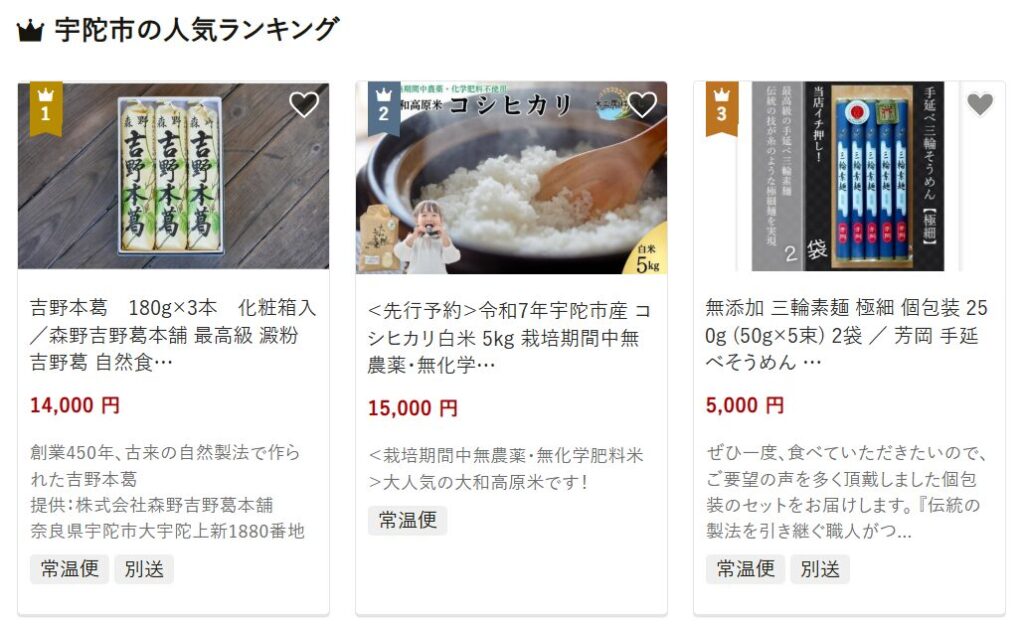The height and width of the screenshot is (624, 1024).
Task: Click the 別送 tag on the 吉野本葛 card
Action: tap(144, 569)
